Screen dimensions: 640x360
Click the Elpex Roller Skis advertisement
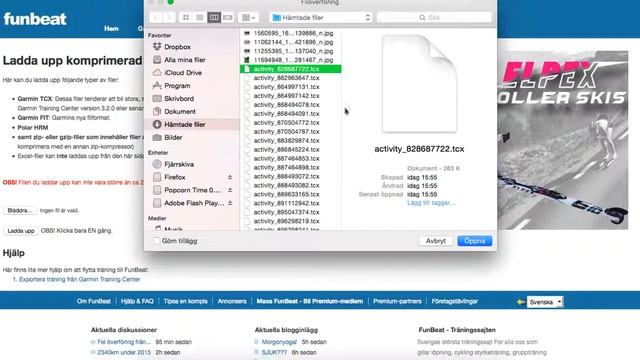click(x=562, y=140)
